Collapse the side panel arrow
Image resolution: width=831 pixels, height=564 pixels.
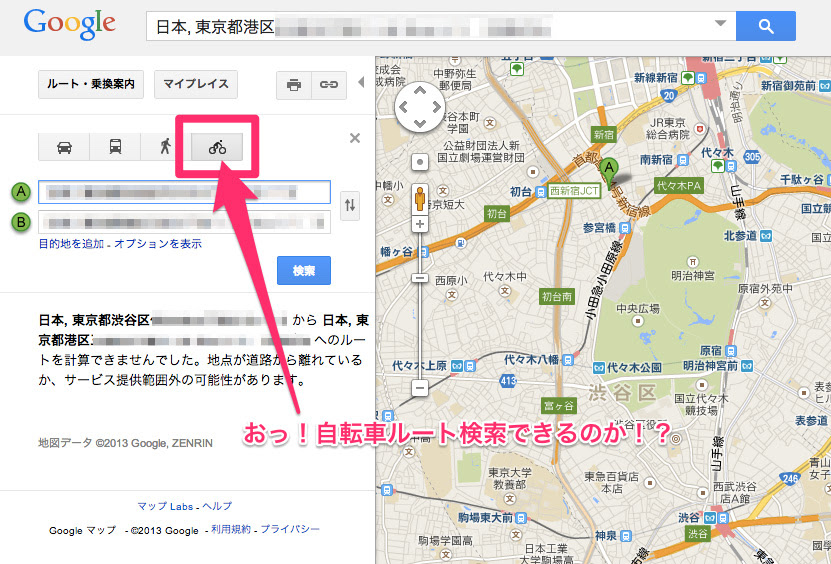[x=361, y=82]
